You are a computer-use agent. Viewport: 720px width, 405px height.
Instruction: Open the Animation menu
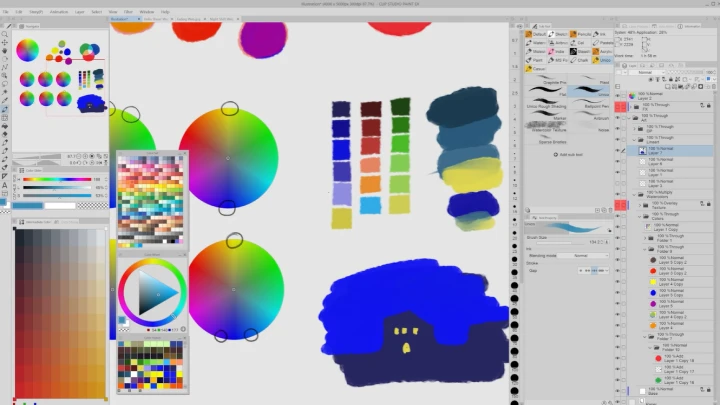(59, 11)
